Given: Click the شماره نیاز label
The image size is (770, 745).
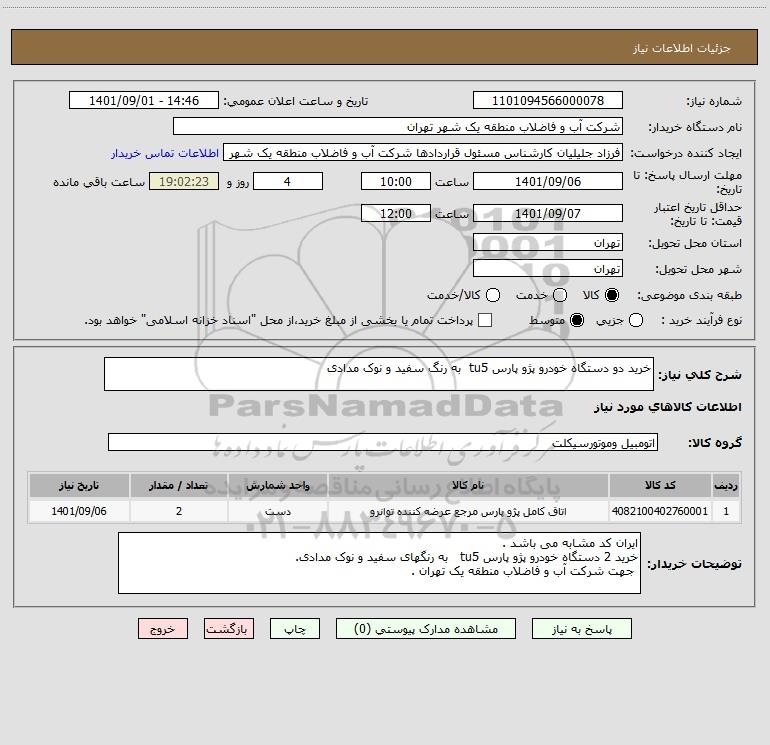Looking at the screenshot, I should pyautogui.click(x=714, y=101).
